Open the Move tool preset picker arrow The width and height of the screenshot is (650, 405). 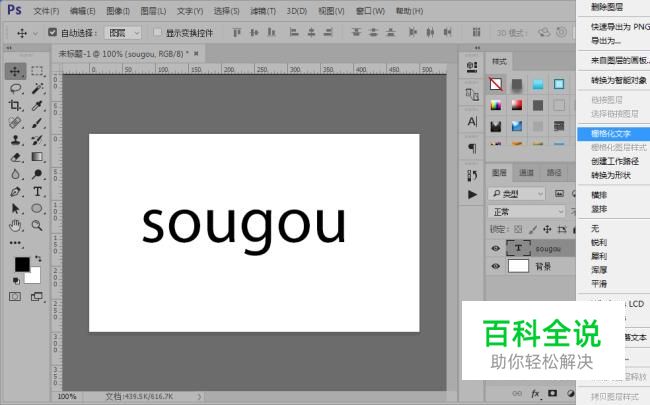coord(35,33)
